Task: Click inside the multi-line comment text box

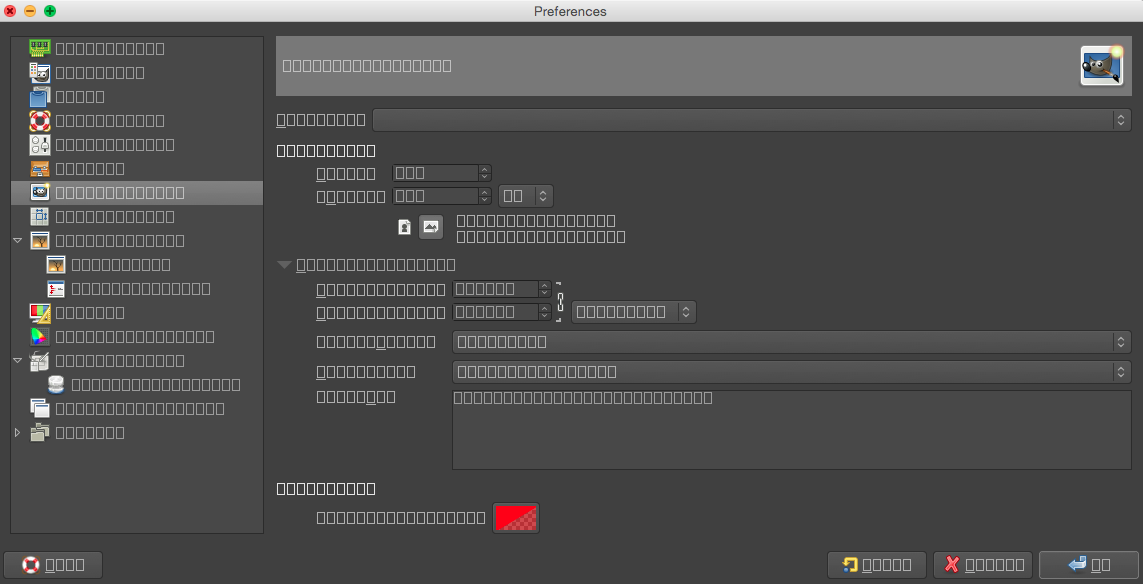Action: [x=792, y=430]
